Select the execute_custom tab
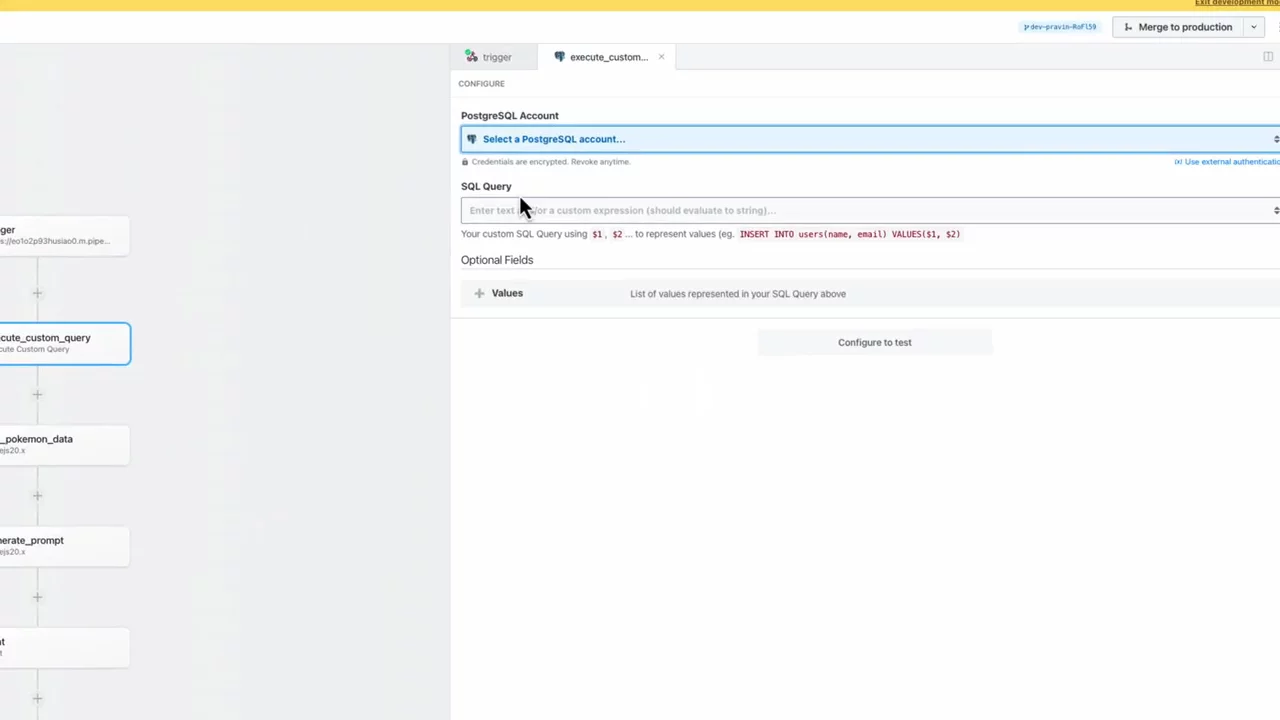The width and height of the screenshot is (1280, 720). pos(603,57)
